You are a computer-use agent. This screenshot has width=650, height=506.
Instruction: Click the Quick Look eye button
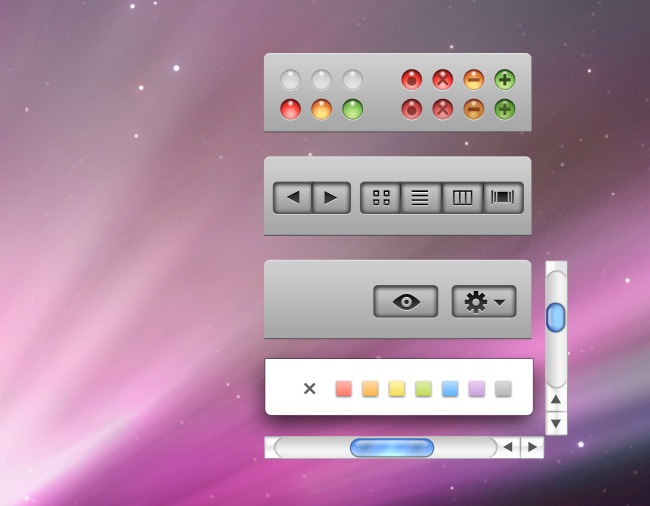click(x=406, y=301)
